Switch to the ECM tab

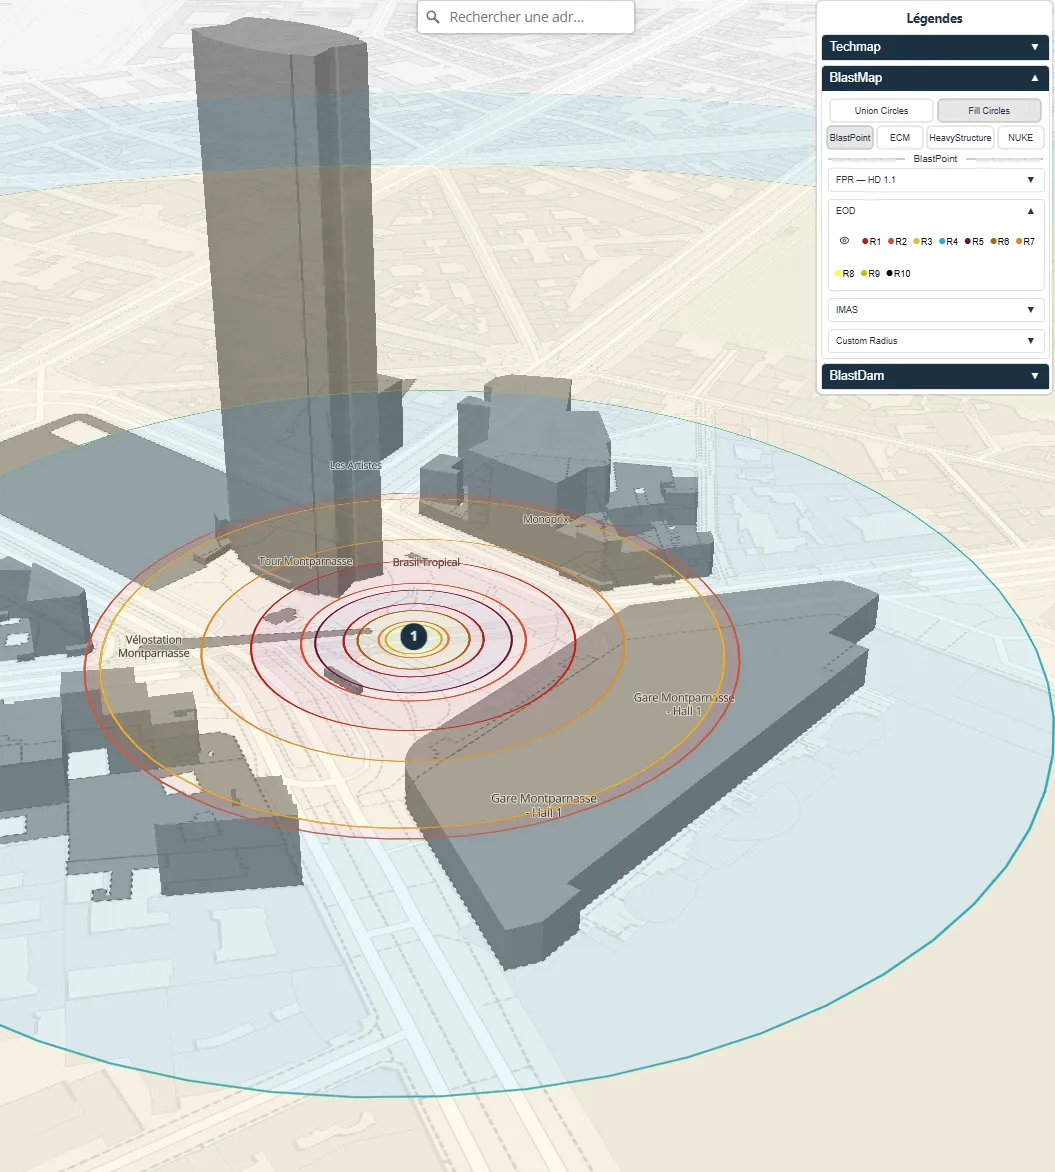click(x=899, y=138)
